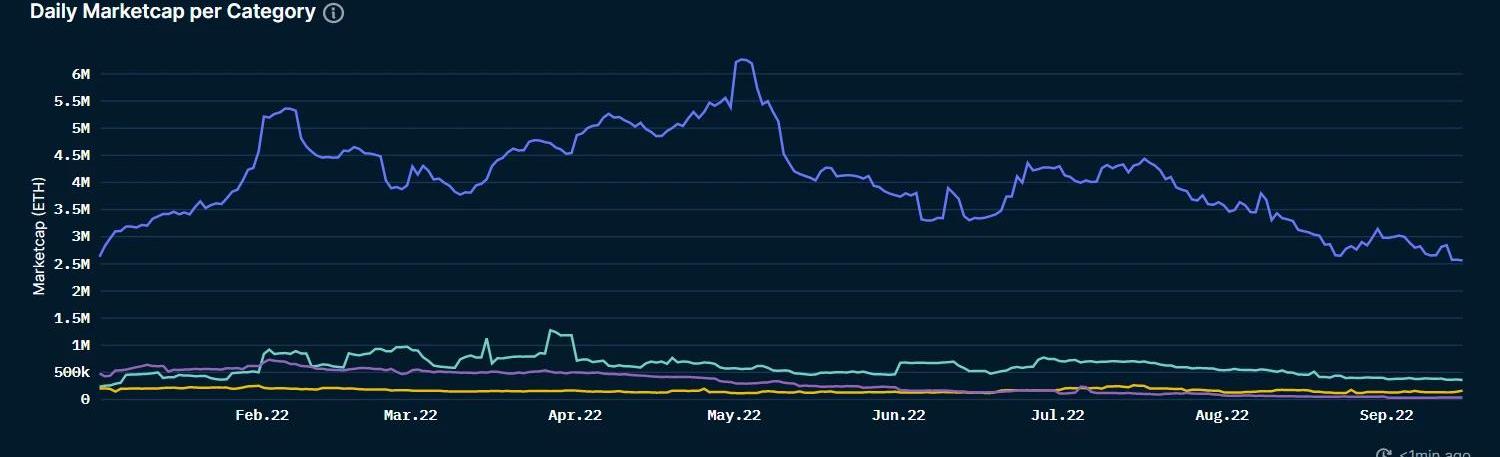Click the teal line's peak just before Apr.22
The width and height of the screenshot is (1500, 457).
tap(550, 330)
